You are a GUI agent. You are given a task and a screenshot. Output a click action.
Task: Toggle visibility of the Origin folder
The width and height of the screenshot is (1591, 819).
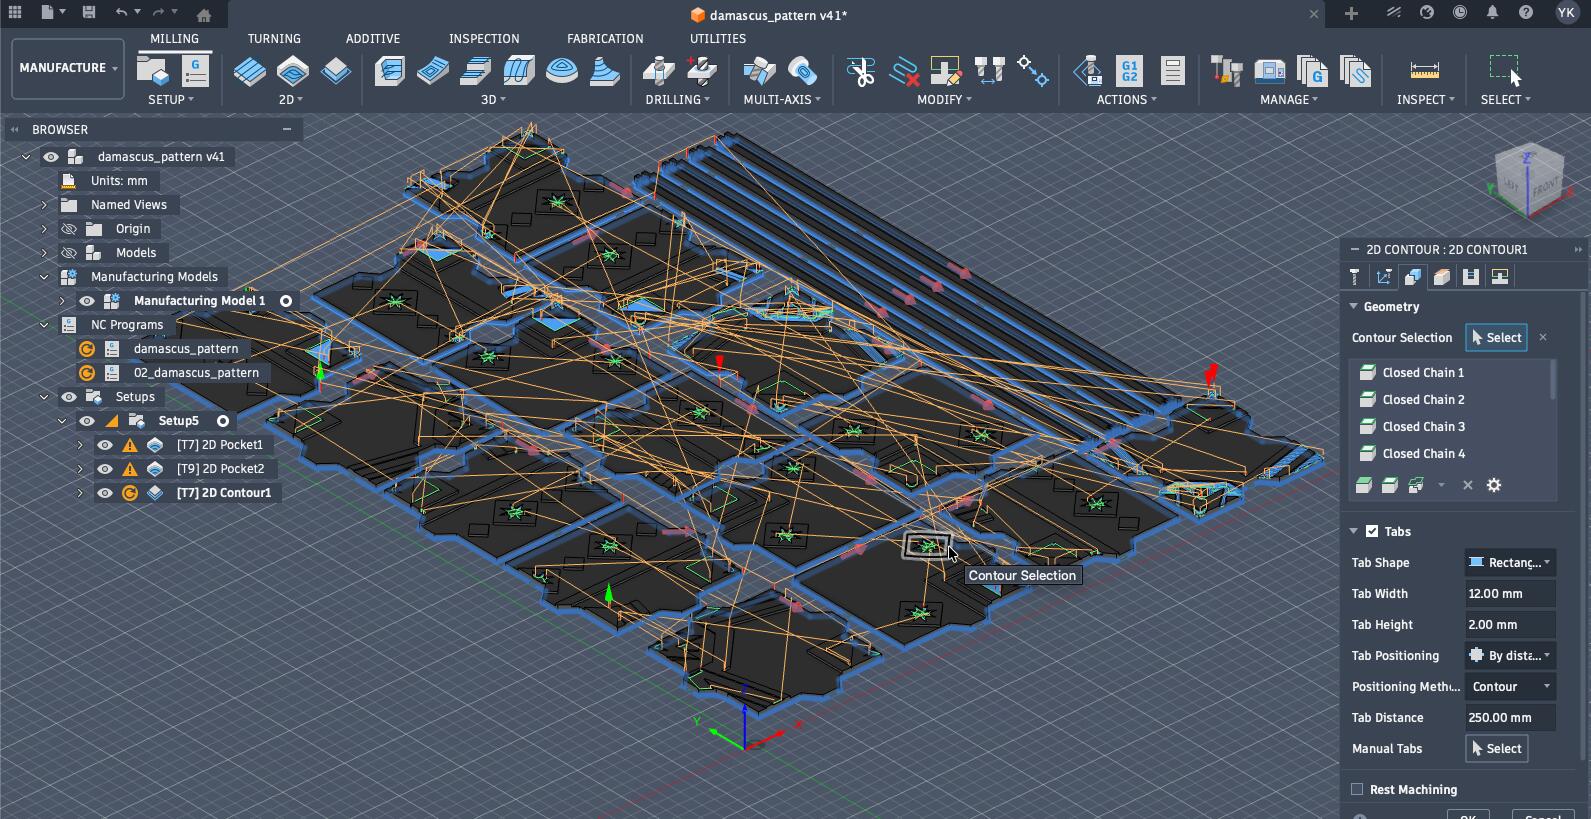(x=69, y=229)
